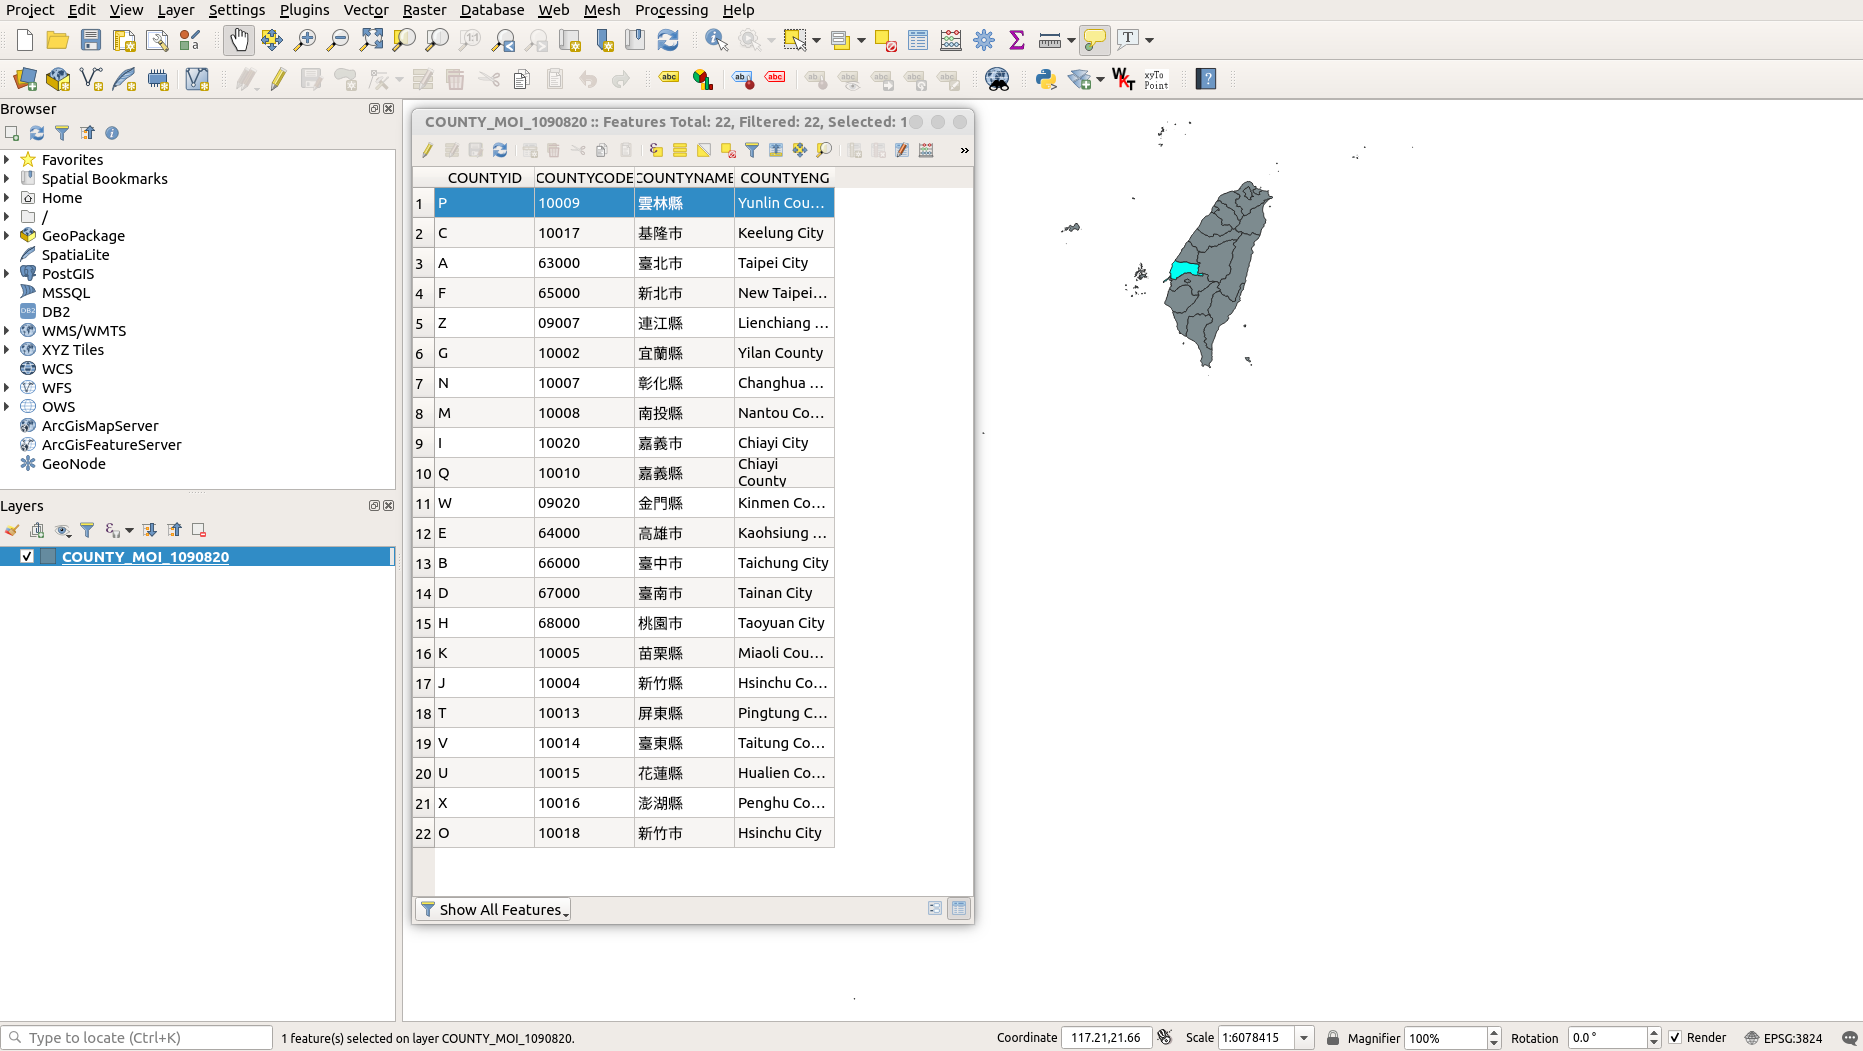
Task: Open the Show All Features filter dropdown
Action: click(493, 909)
